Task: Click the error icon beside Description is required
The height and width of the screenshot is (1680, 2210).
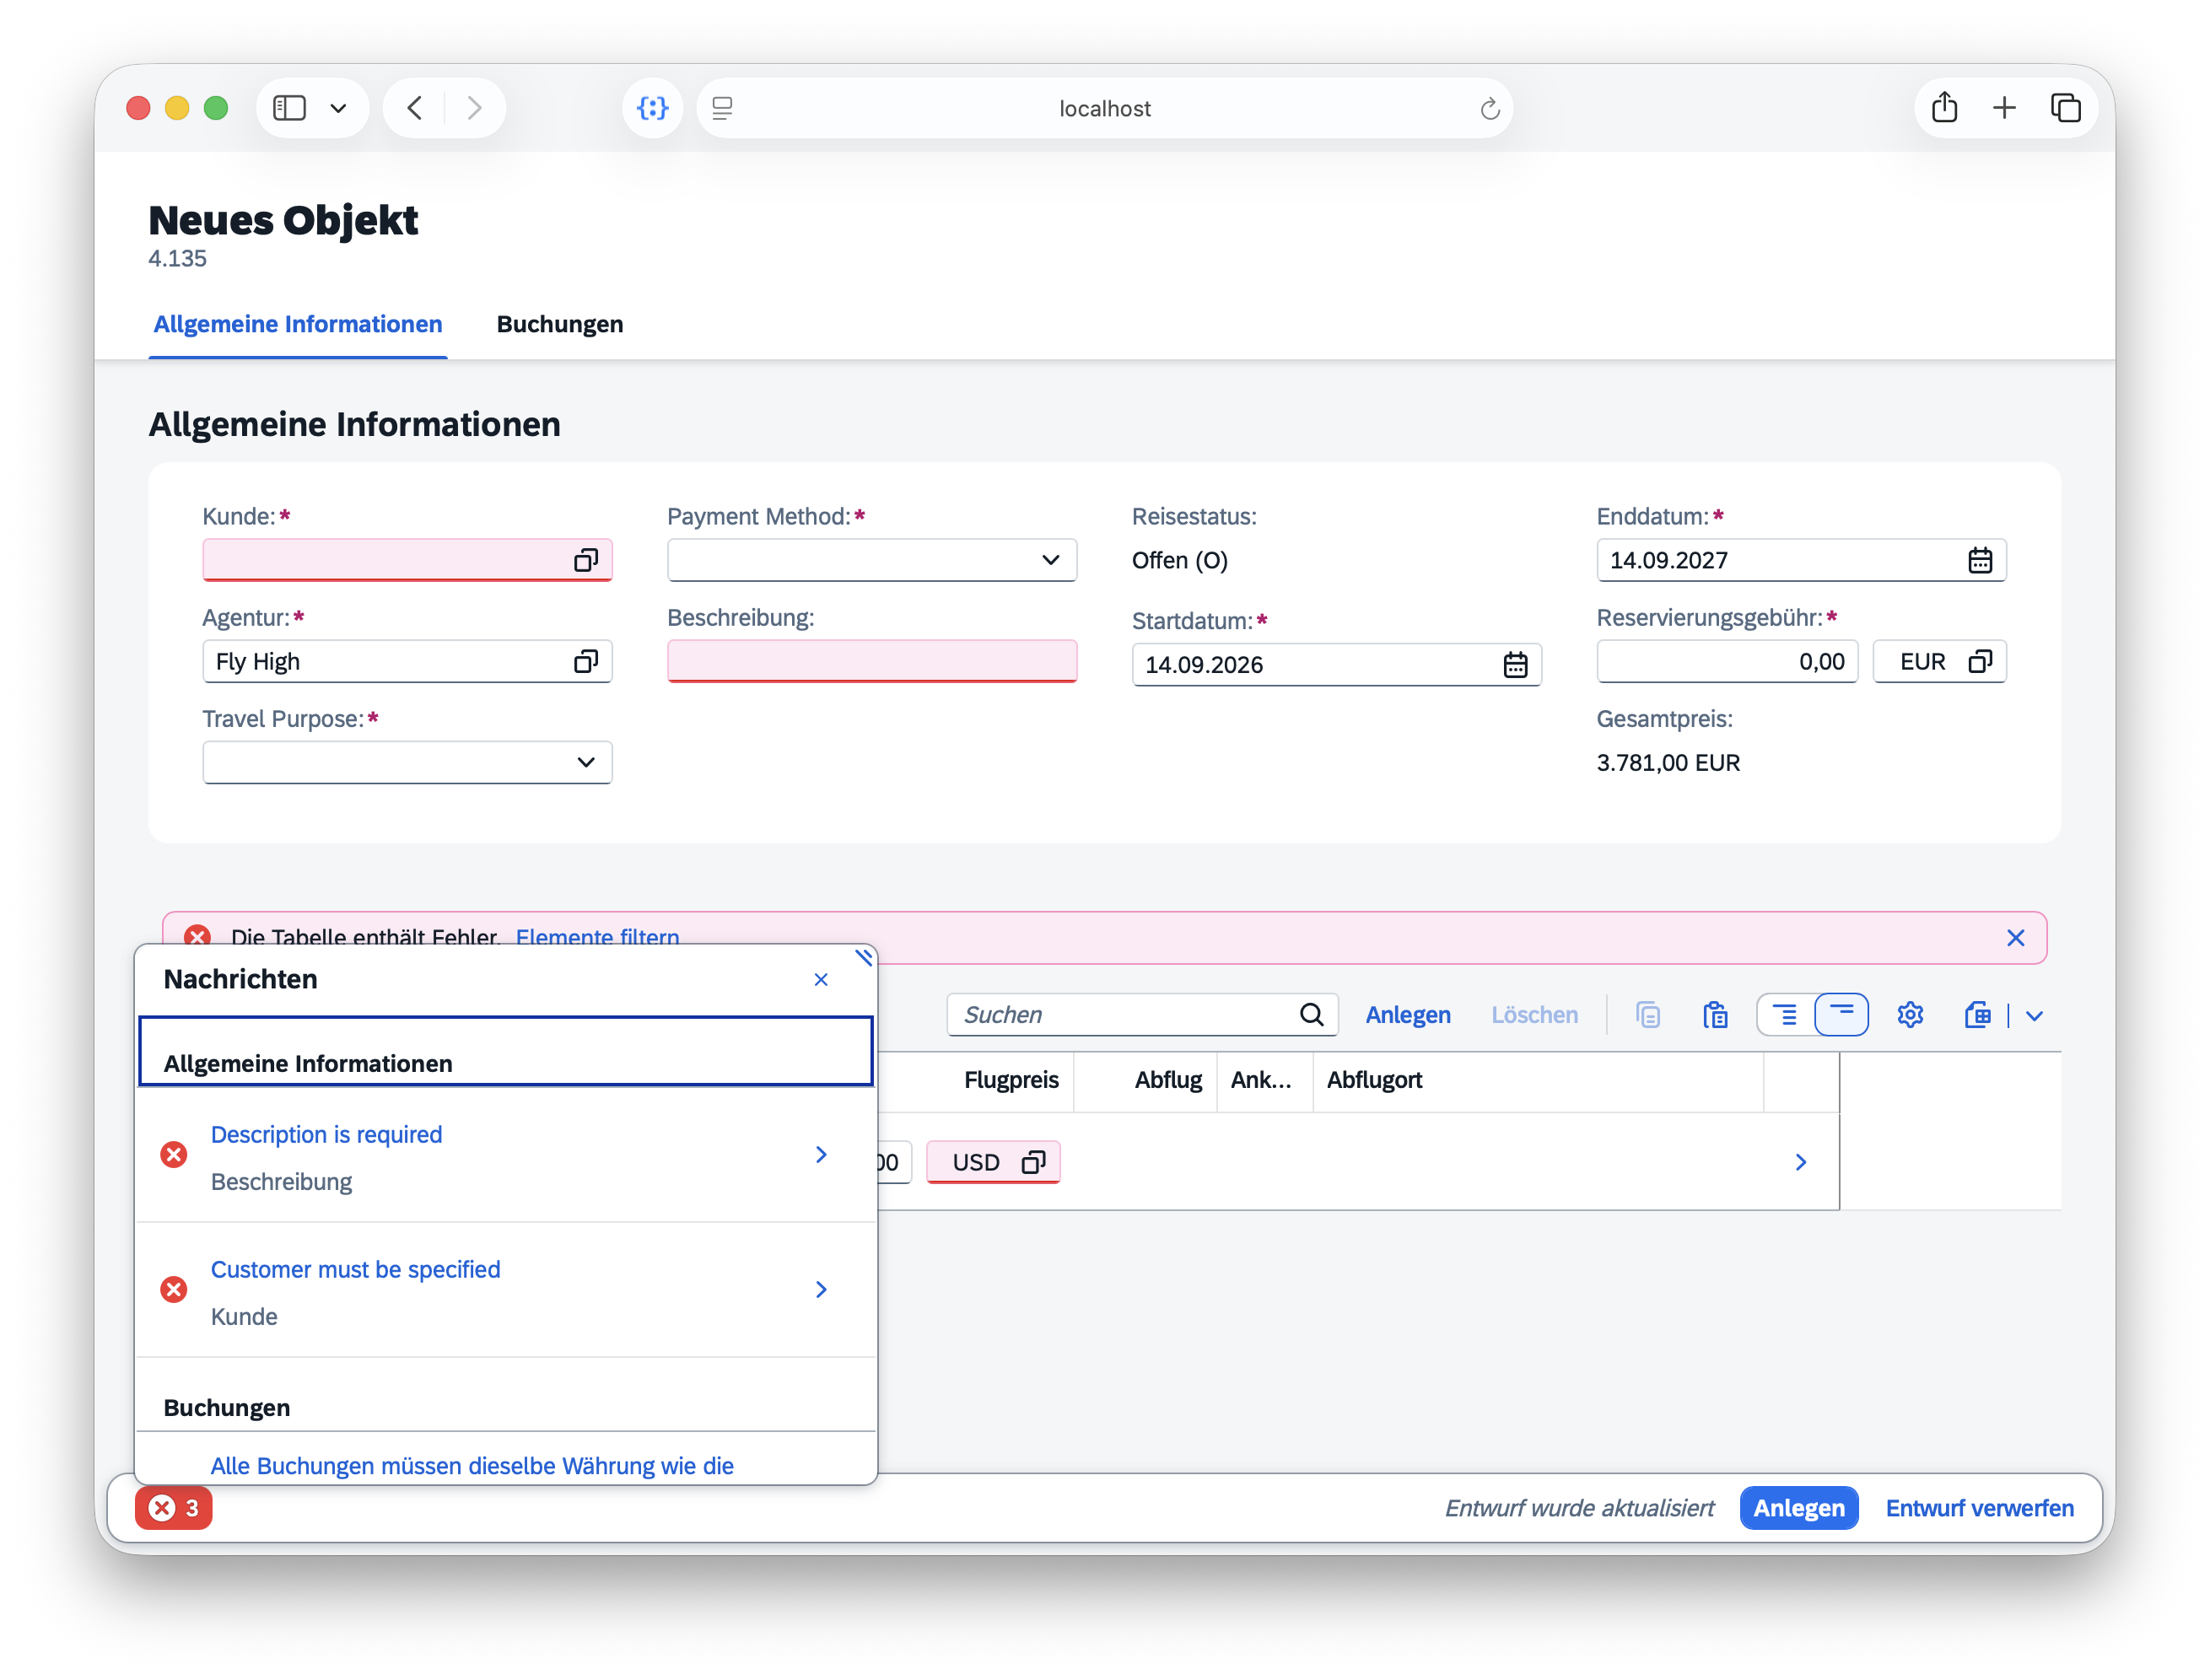Action: coord(174,1155)
